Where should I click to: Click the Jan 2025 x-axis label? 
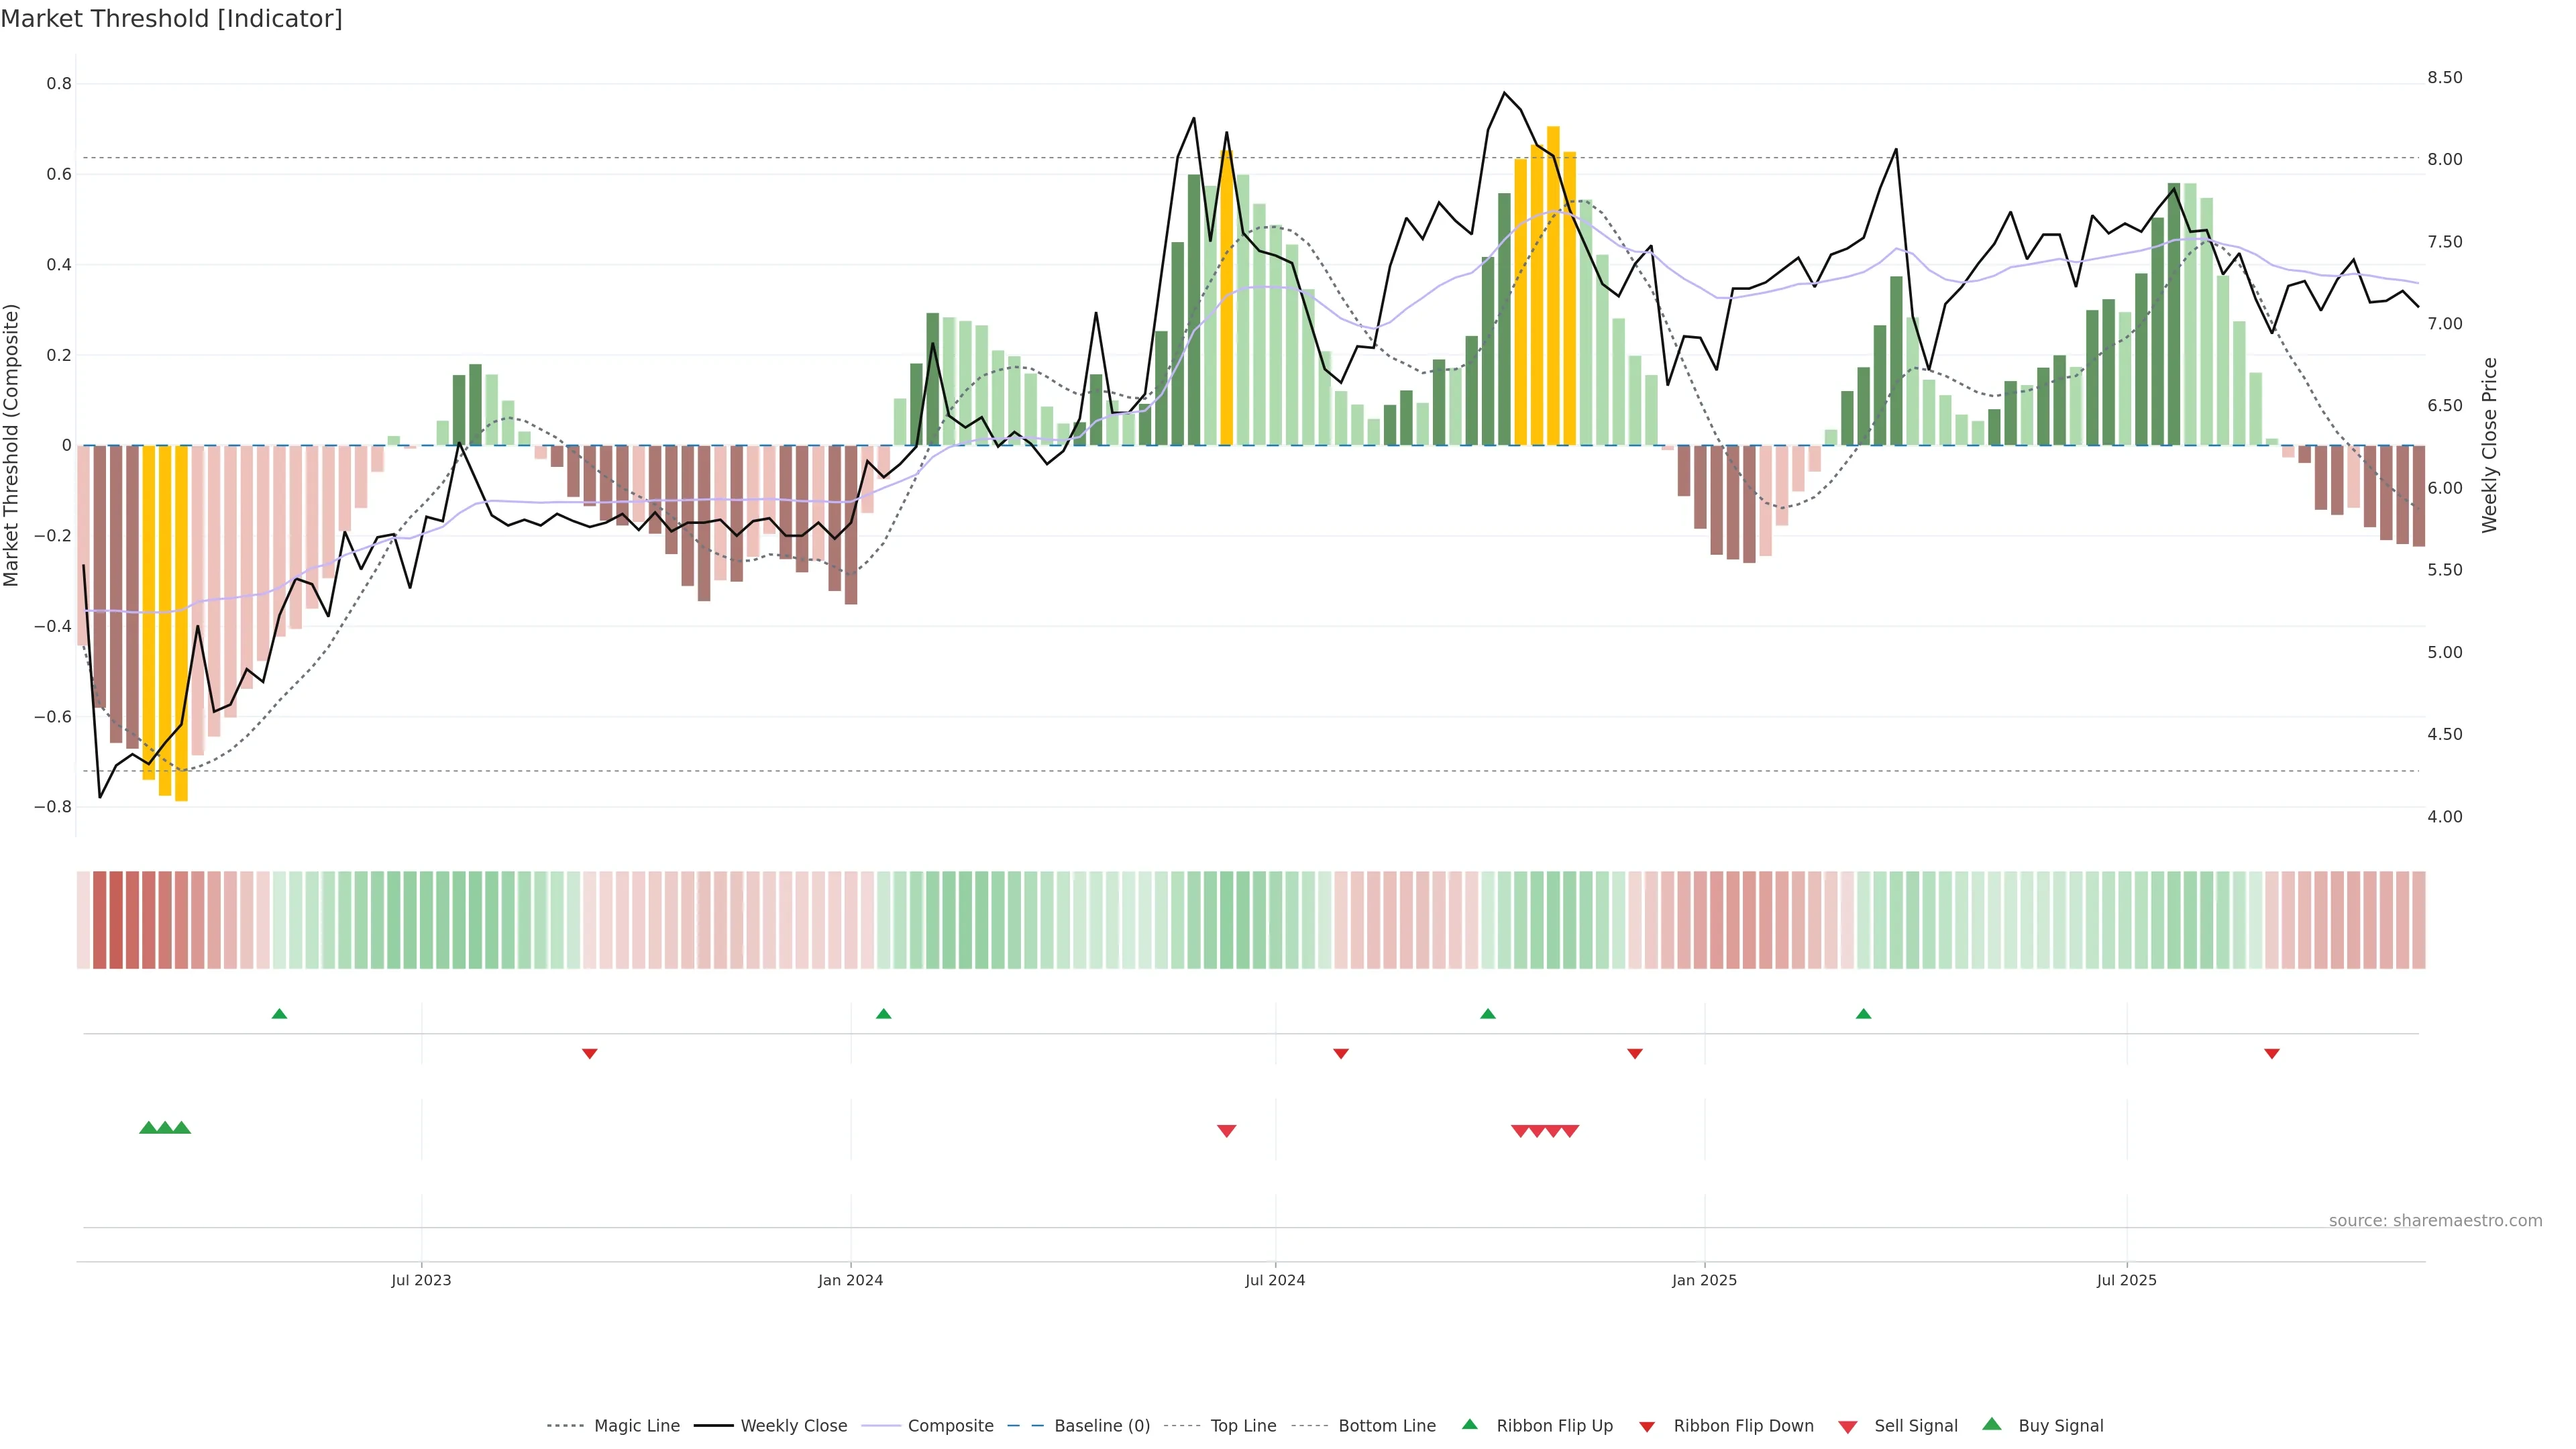point(1704,1280)
